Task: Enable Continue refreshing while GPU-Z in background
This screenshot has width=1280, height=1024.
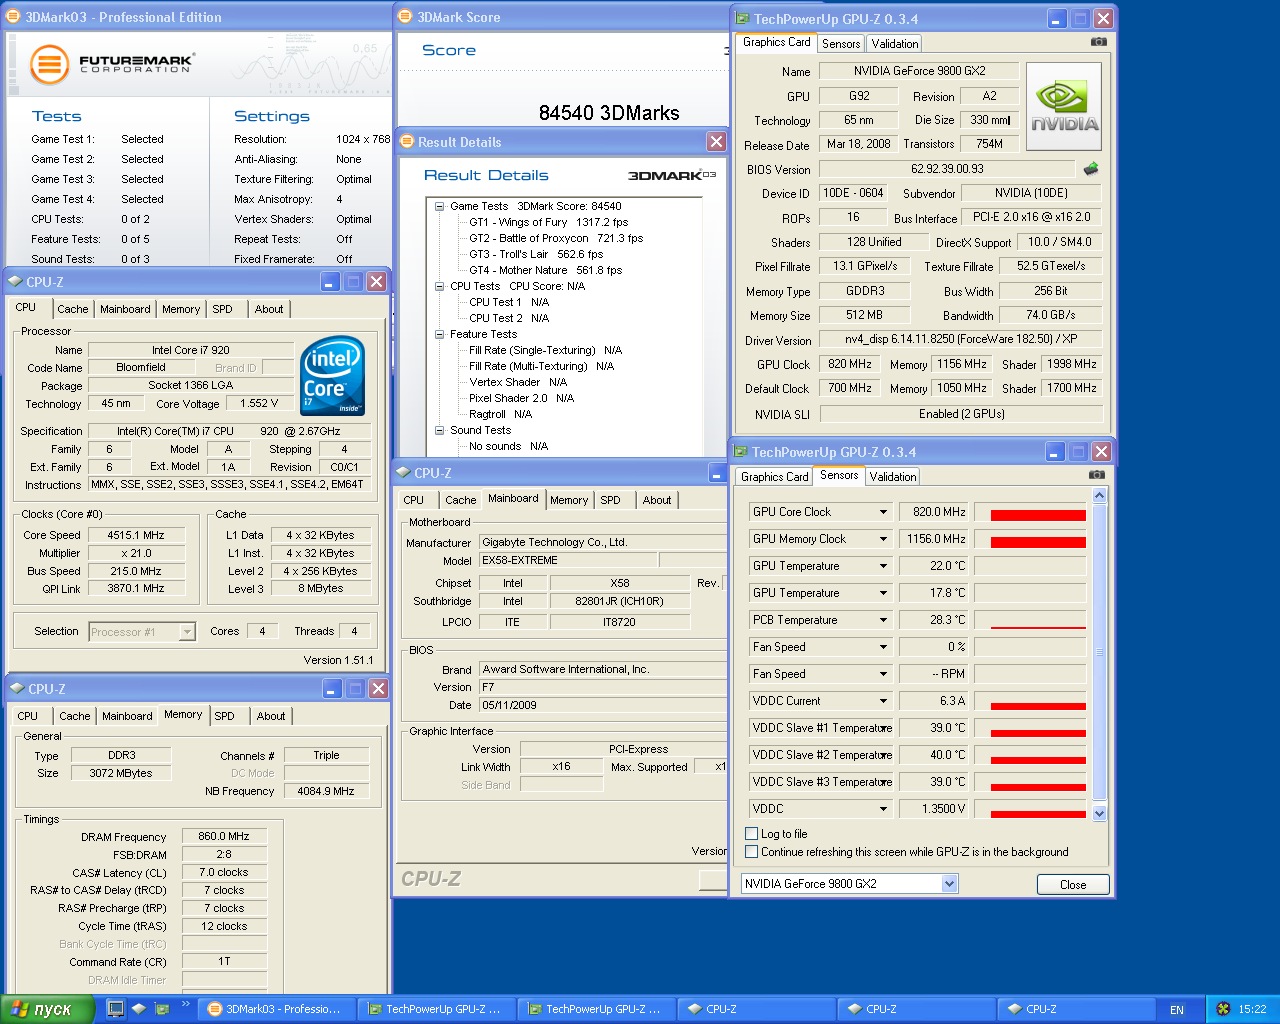Action: pyautogui.click(x=752, y=852)
